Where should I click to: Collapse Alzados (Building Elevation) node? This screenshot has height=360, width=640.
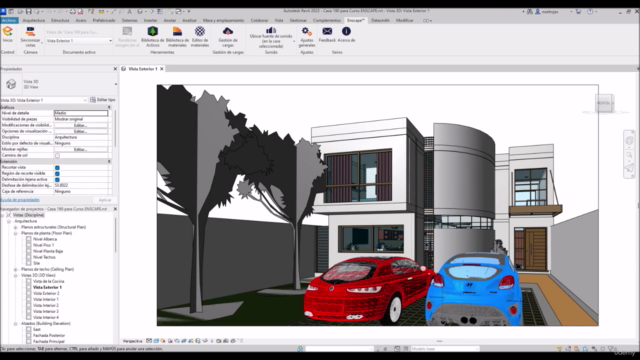tap(16, 324)
